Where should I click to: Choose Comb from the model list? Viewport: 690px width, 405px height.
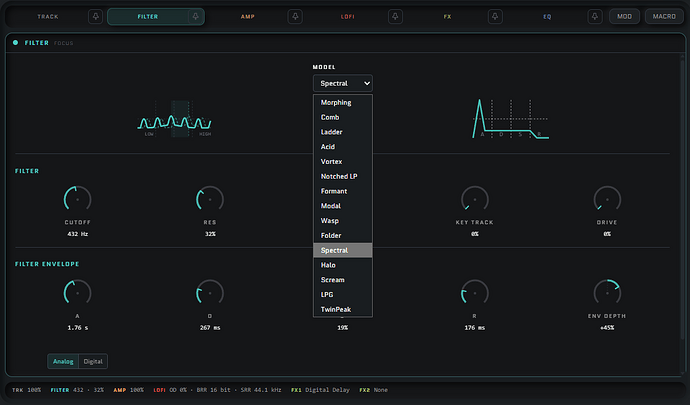[x=343, y=117]
